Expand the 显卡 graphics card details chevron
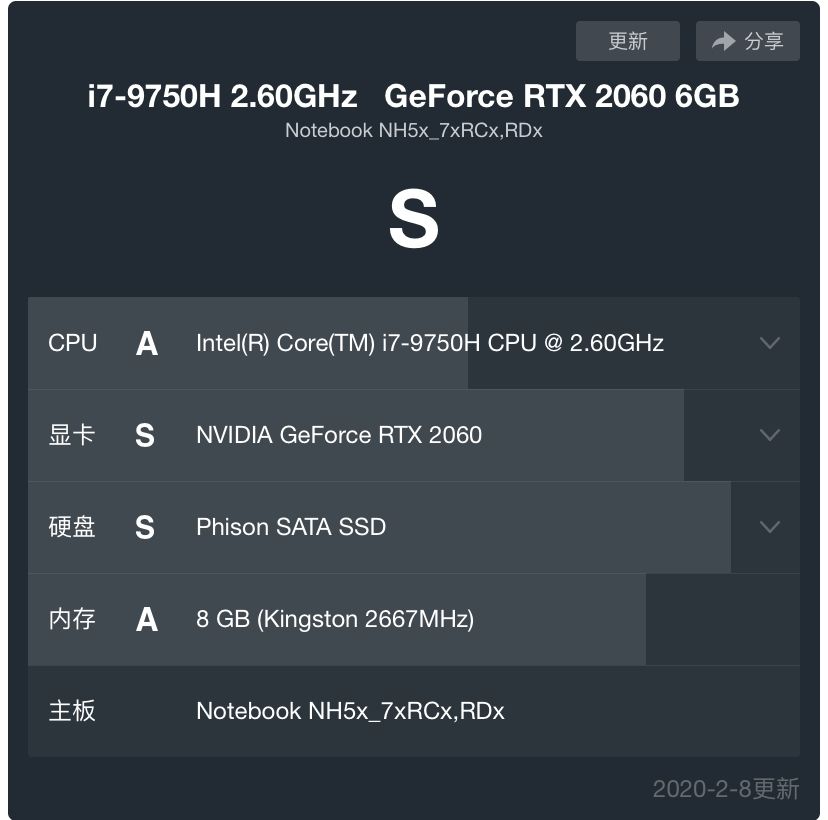Screen dimensions: 828x820 coord(769,435)
